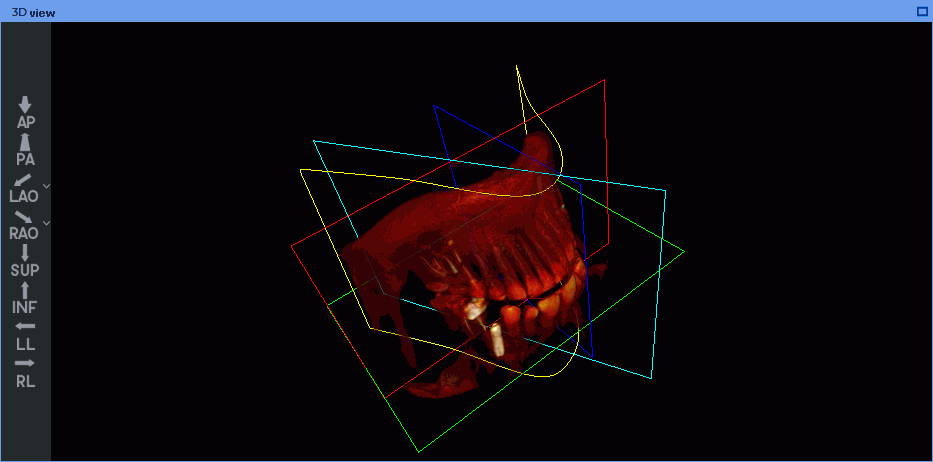Click the 3D view title label

click(33, 13)
